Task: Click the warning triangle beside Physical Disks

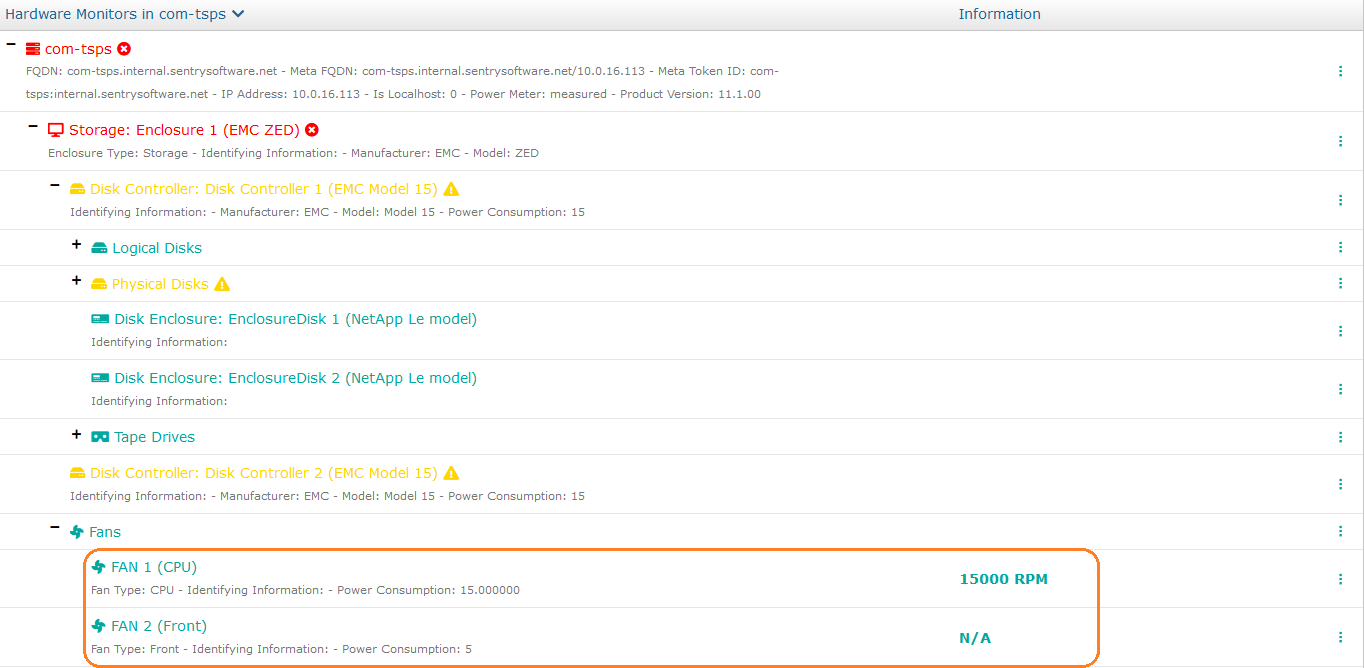Action: (x=222, y=284)
